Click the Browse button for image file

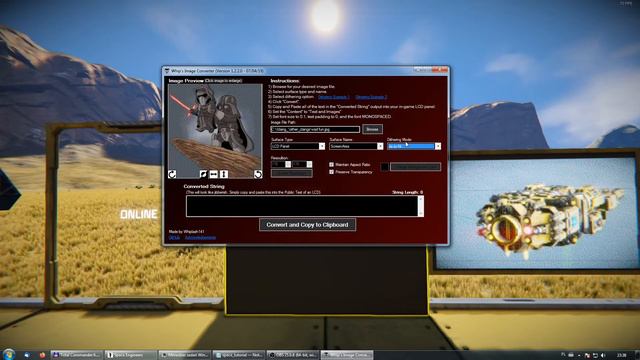[372, 129]
